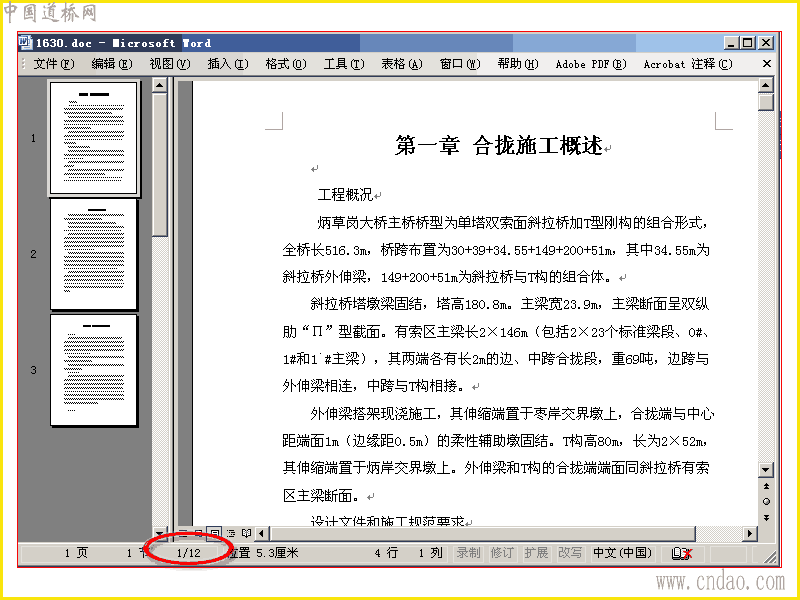
Task: Go to next page with double-down arrows
Action: coord(766,517)
